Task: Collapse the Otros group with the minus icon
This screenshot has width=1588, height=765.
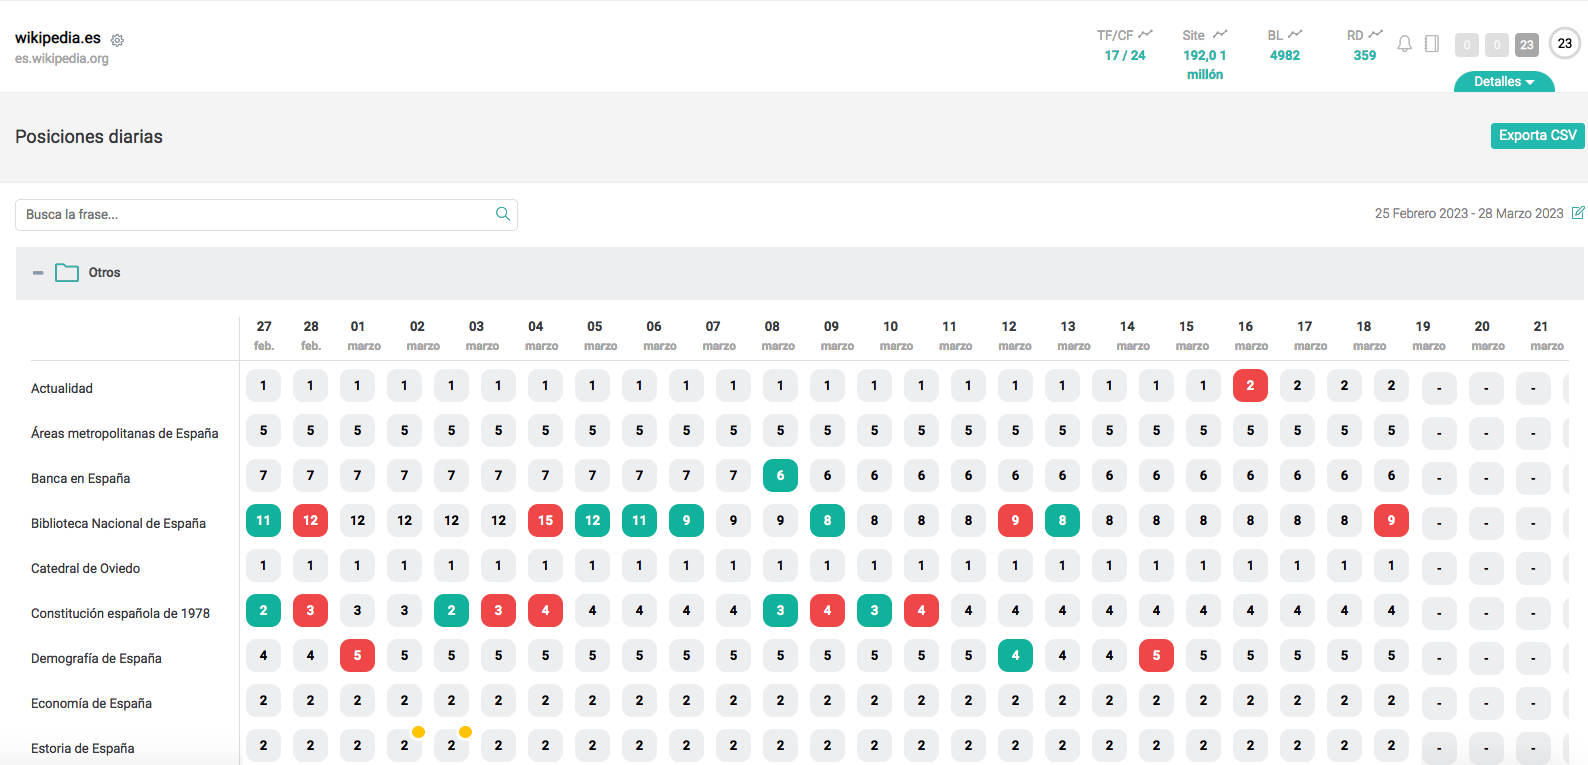Action: (x=38, y=272)
